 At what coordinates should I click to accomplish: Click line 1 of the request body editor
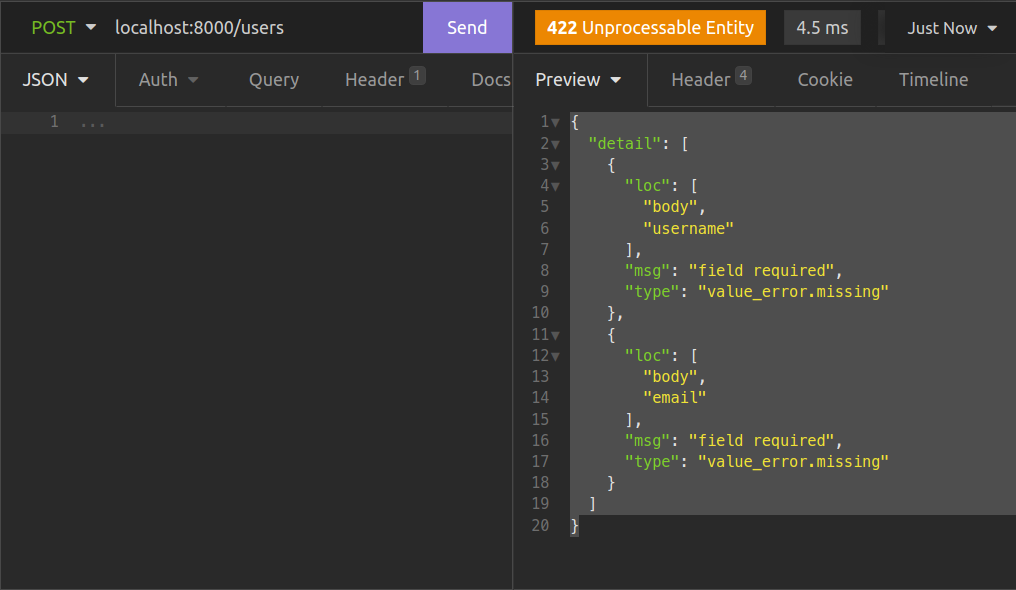[256, 122]
